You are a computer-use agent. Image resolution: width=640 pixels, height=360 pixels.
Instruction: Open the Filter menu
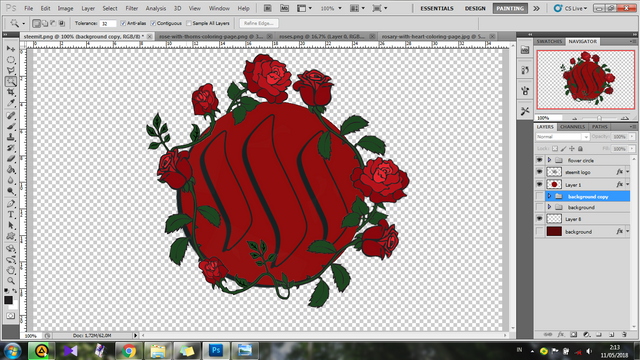131,8
